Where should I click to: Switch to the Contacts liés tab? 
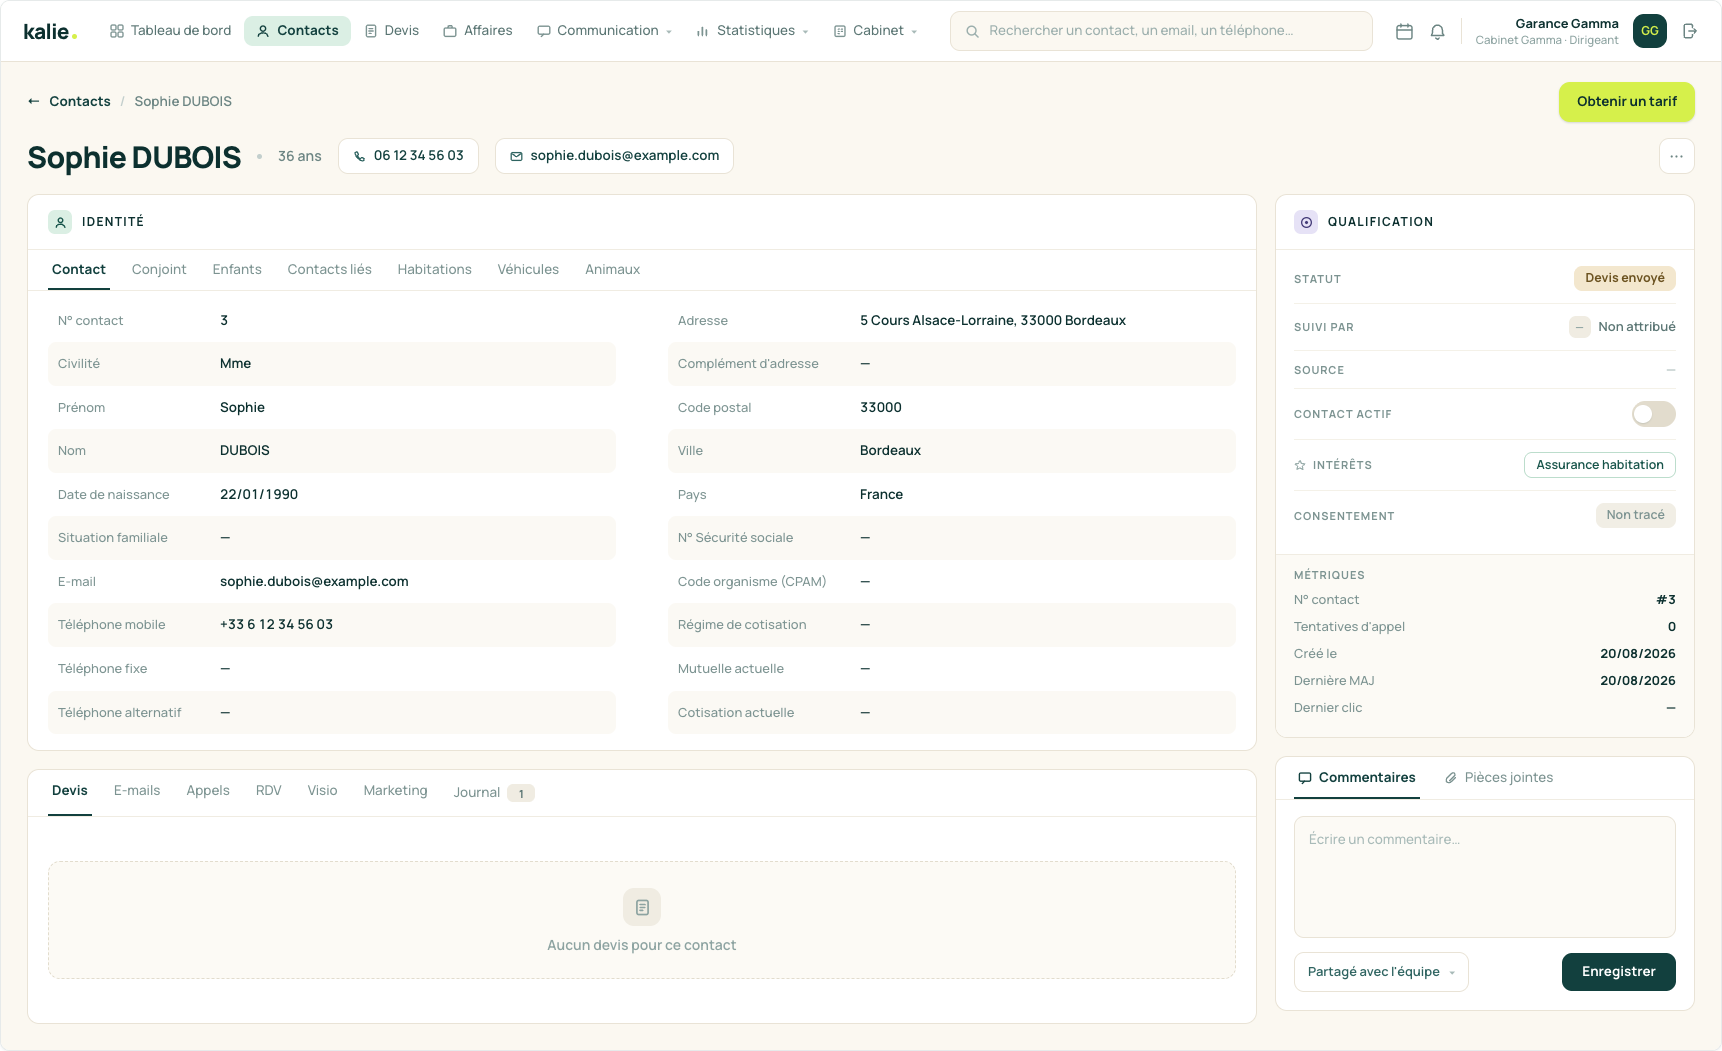point(329,269)
